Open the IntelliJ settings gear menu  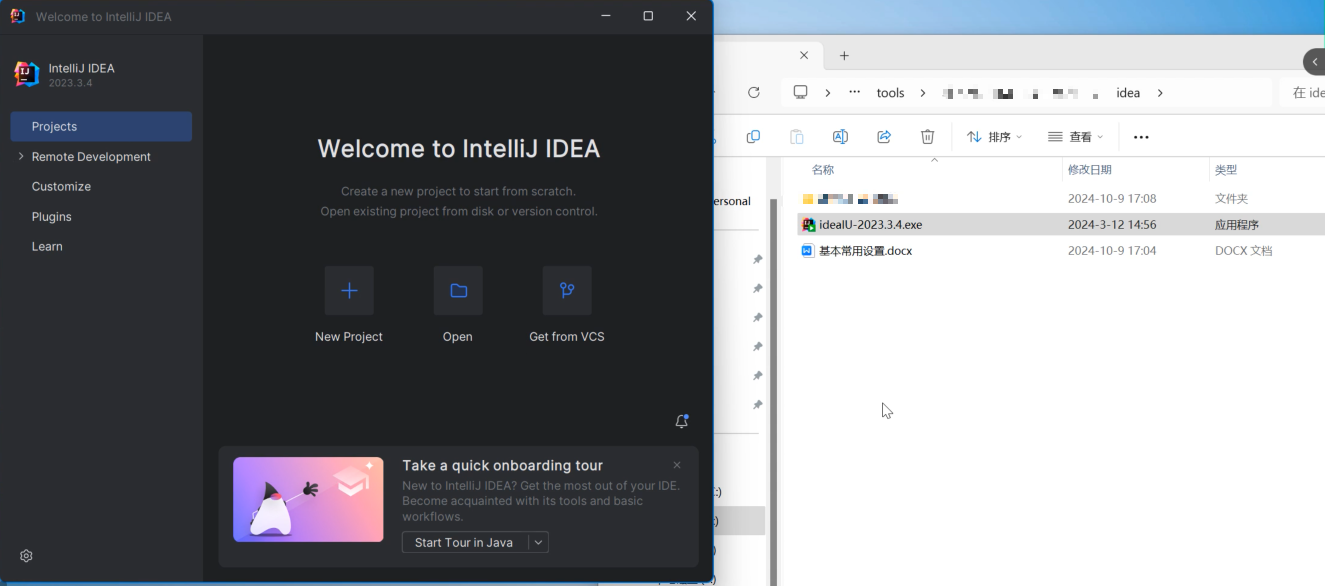pyautogui.click(x=26, y=556)
